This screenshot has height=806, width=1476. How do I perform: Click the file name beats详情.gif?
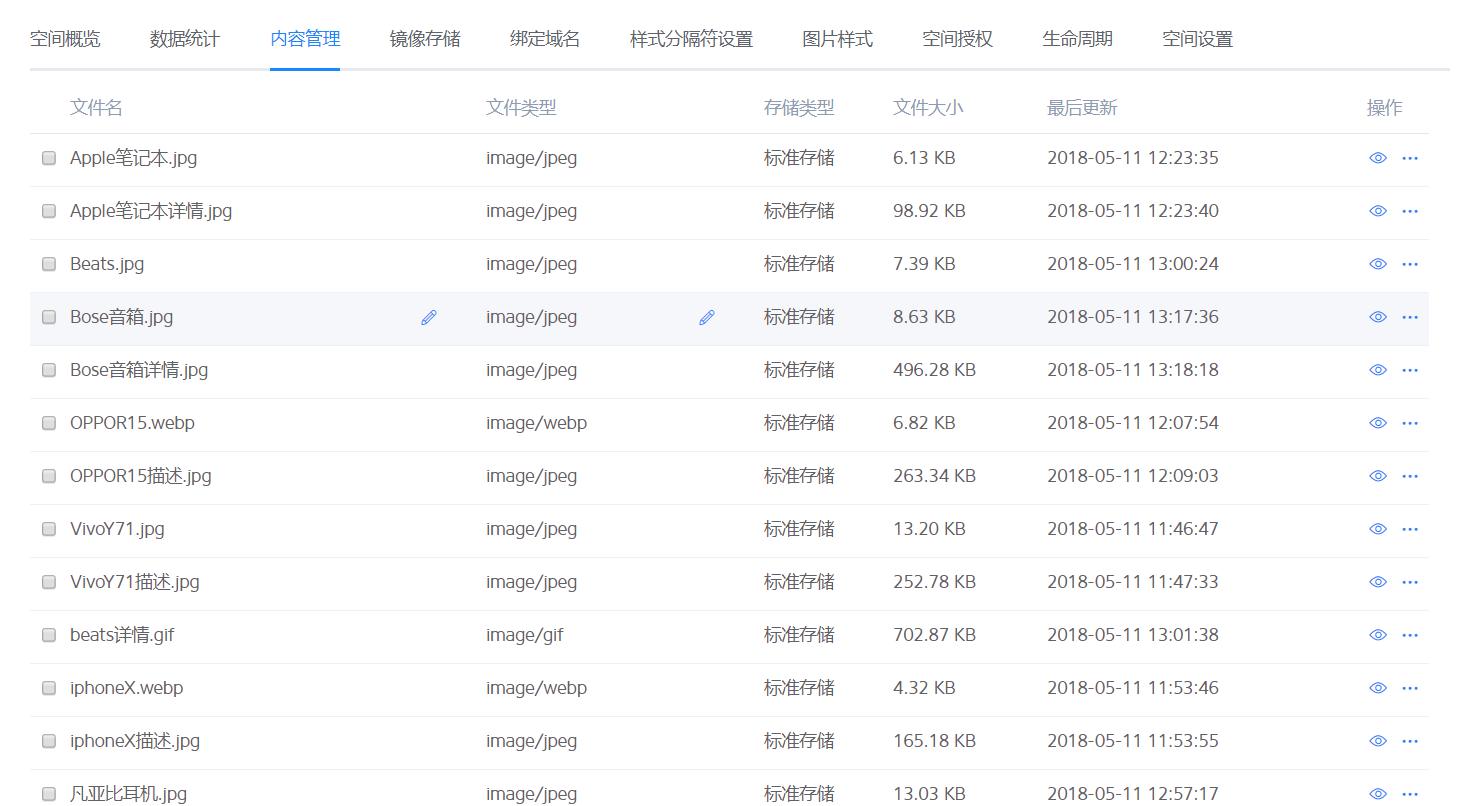[x=122, y=635]
